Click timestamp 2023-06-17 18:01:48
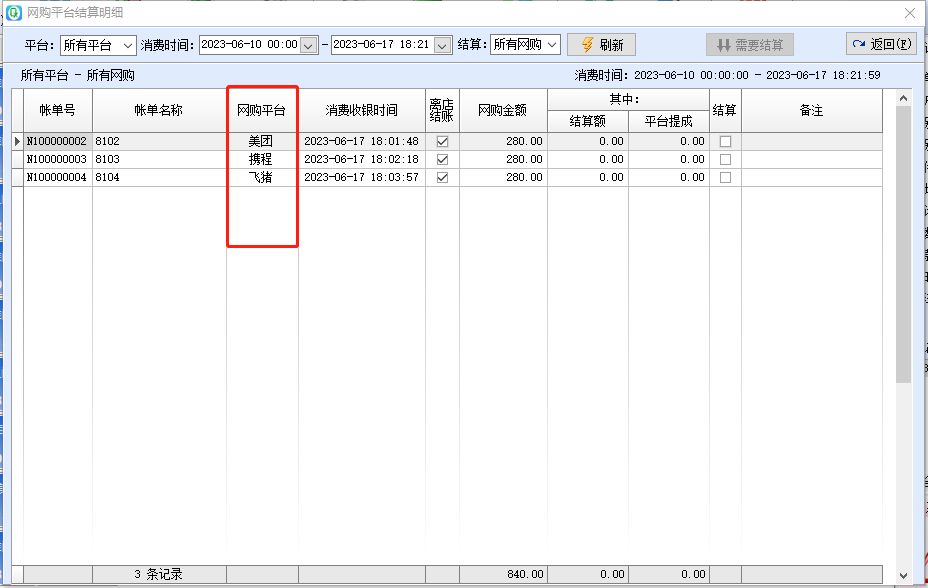Image resolution: width=928 pixels, height=588 pixels. click(x=361, y=141)
